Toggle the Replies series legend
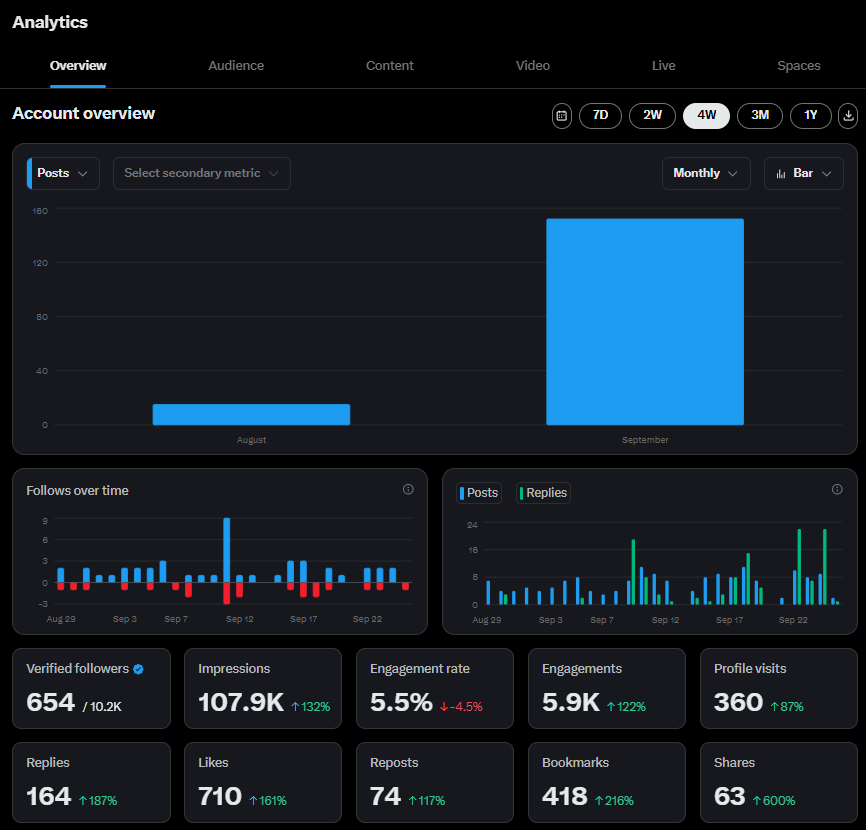 [543, 493]
